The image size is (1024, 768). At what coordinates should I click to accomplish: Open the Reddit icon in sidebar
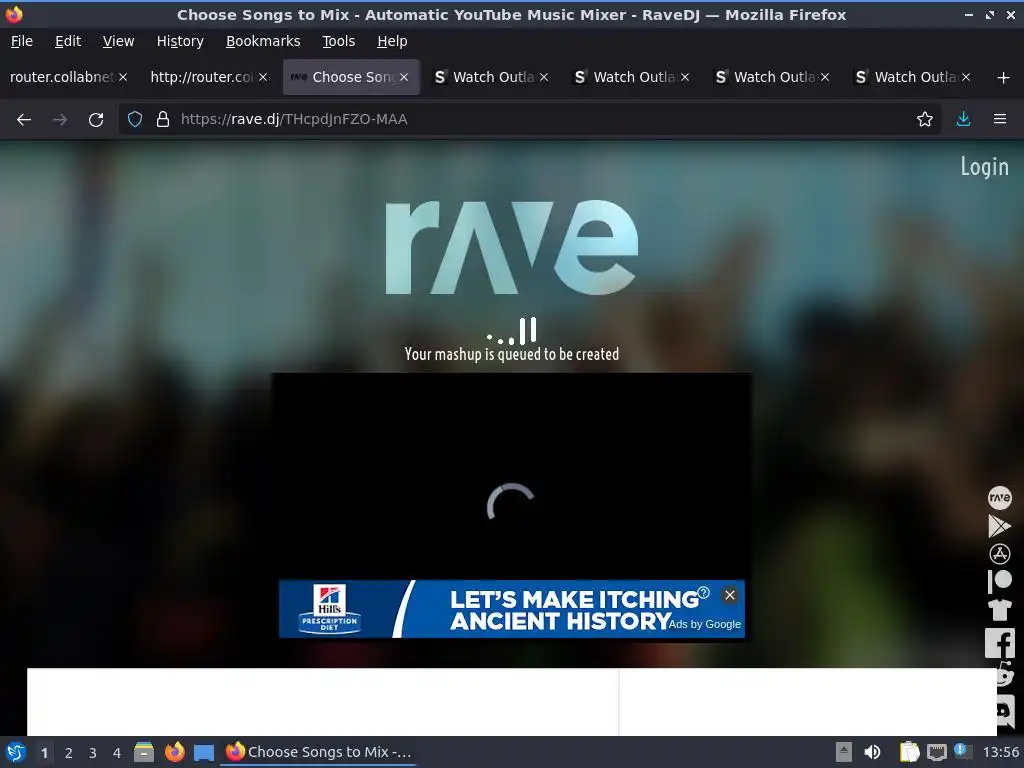(x=1004, y=675)
